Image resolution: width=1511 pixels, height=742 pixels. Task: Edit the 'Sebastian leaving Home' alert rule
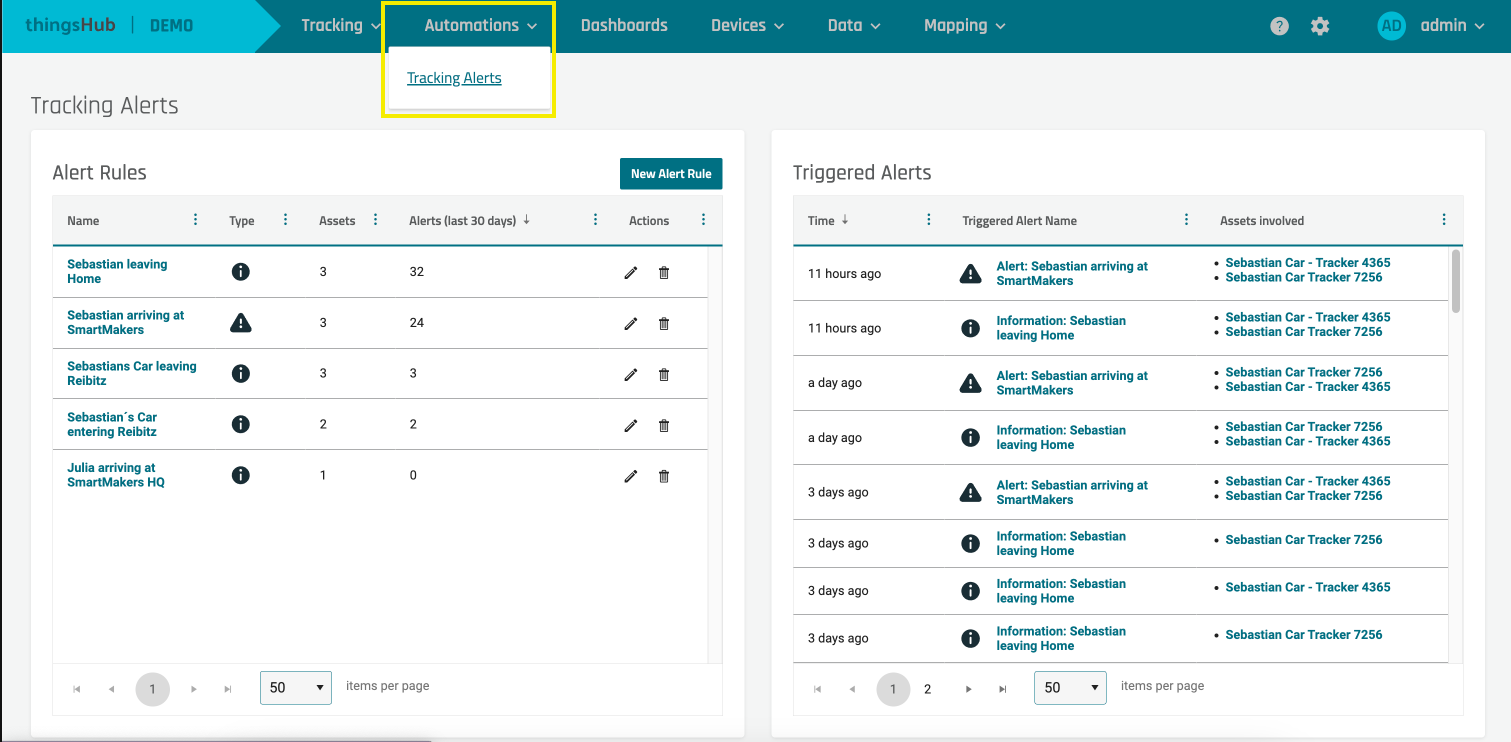630,272
